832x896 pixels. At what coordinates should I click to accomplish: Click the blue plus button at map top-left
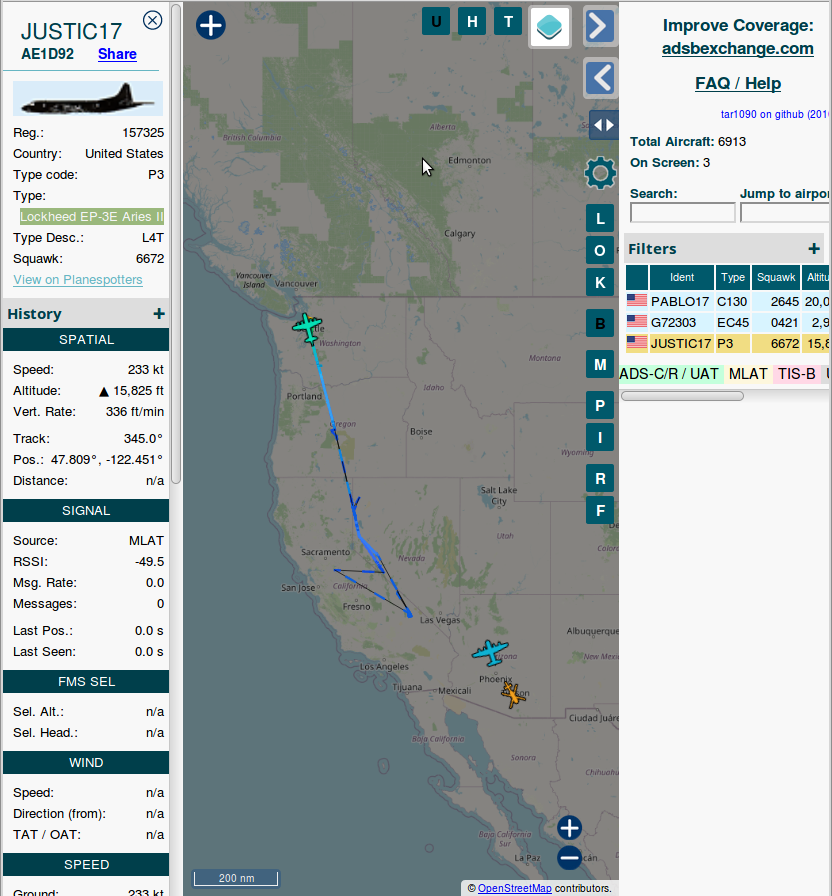tap(211, 25)
